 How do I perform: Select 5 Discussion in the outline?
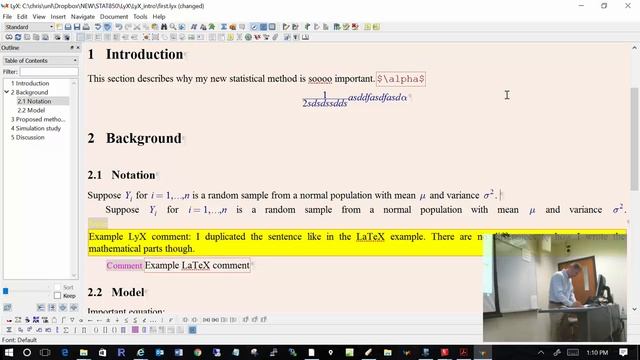point(28,137)
